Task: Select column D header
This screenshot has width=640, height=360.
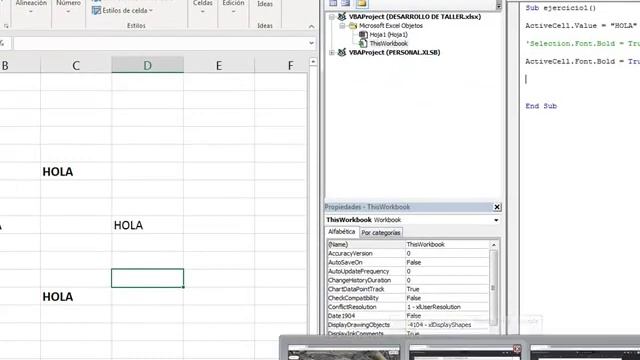Action: point(147,65)
